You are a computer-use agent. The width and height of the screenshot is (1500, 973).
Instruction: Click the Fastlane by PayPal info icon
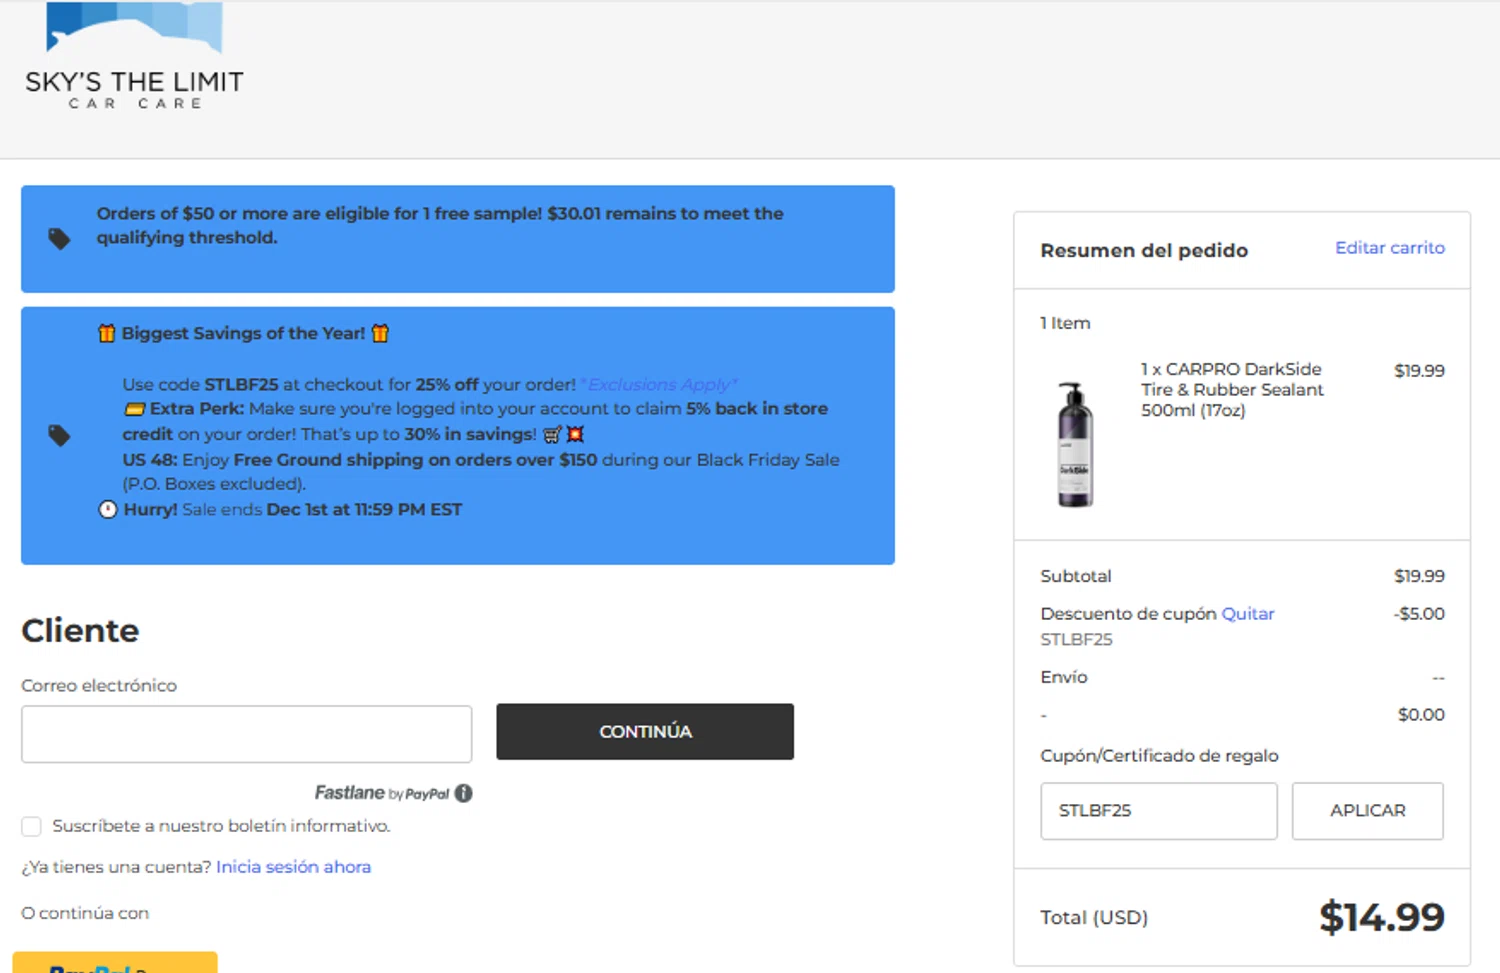pos(463,793)
